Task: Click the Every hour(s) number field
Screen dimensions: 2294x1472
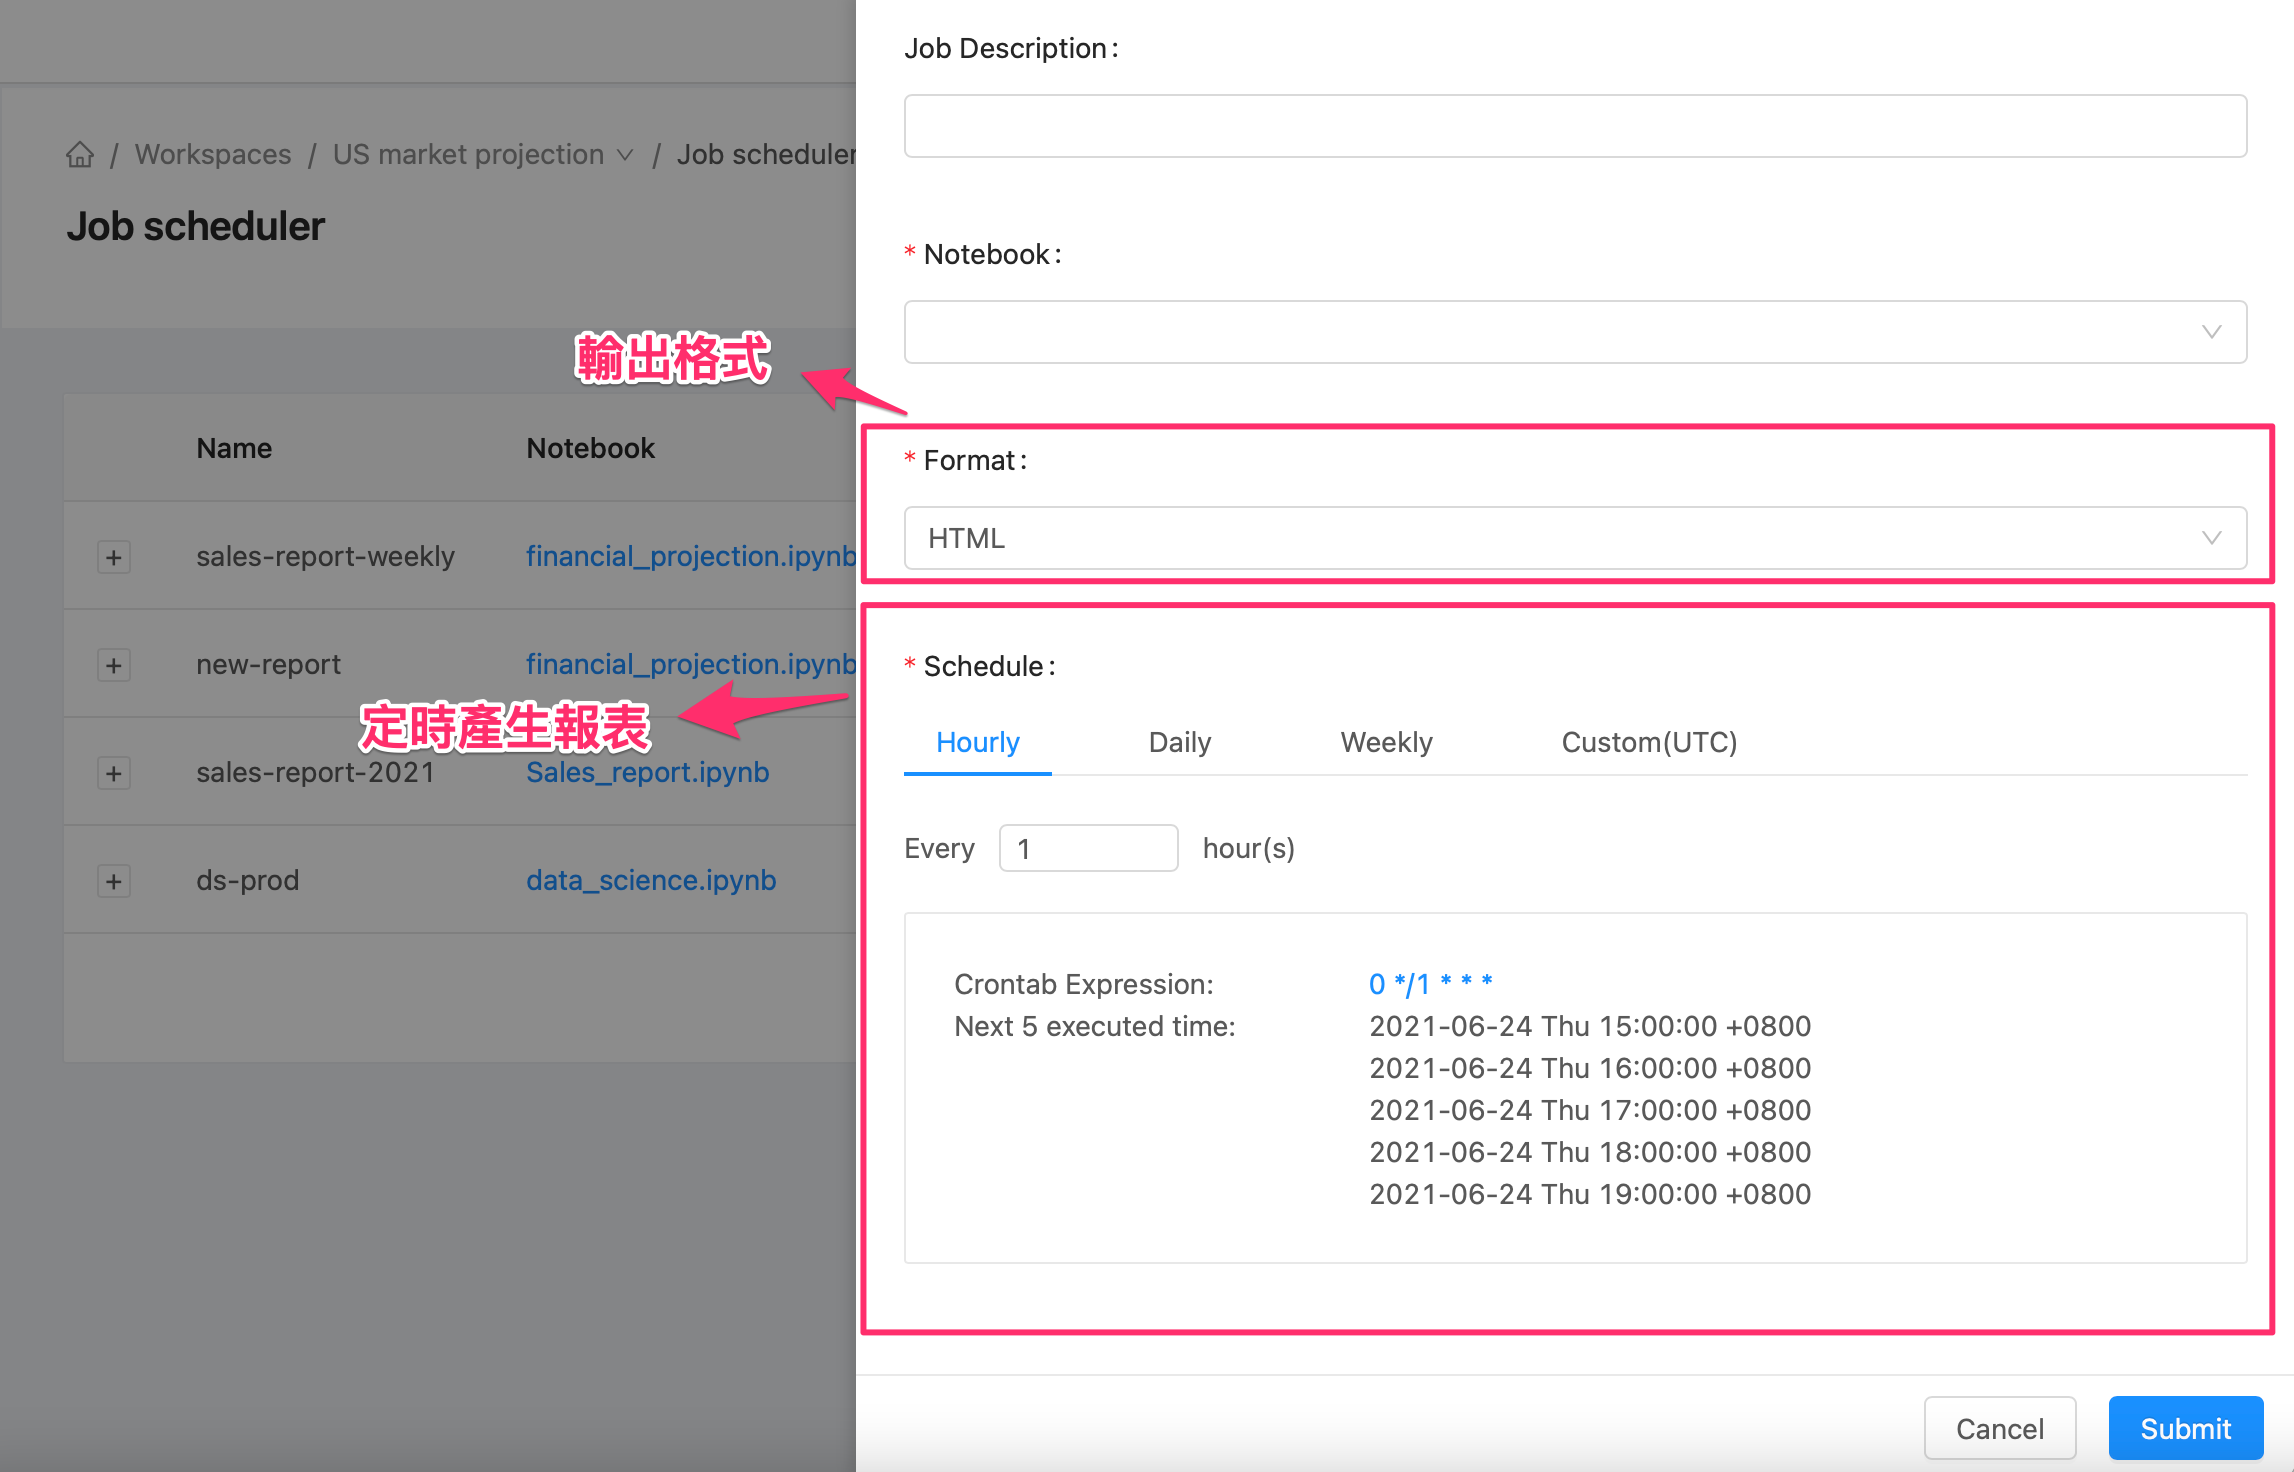Action: [1088, 848]
